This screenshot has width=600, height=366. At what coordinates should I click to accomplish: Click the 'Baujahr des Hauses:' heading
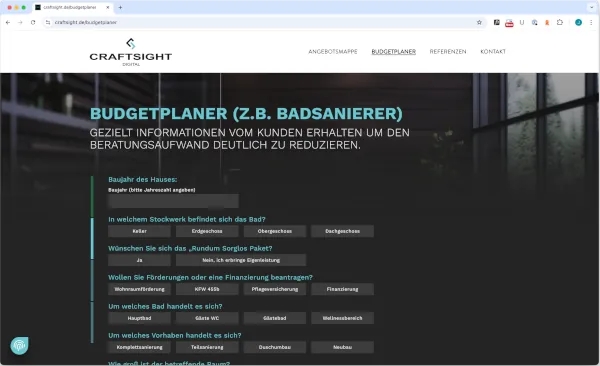pyautogui.click(x=143, y=180)
